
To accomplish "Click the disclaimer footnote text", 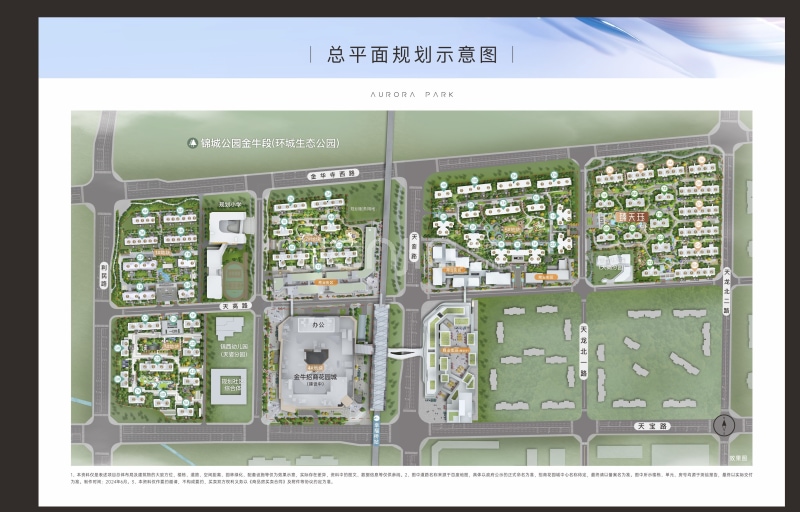I will pos(411,478).
